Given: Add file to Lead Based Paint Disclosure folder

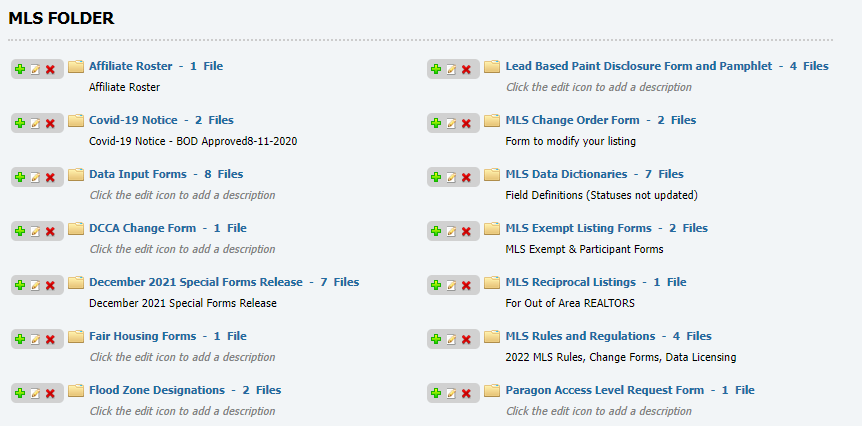Looking at the screenshot, I should point(436,69).
